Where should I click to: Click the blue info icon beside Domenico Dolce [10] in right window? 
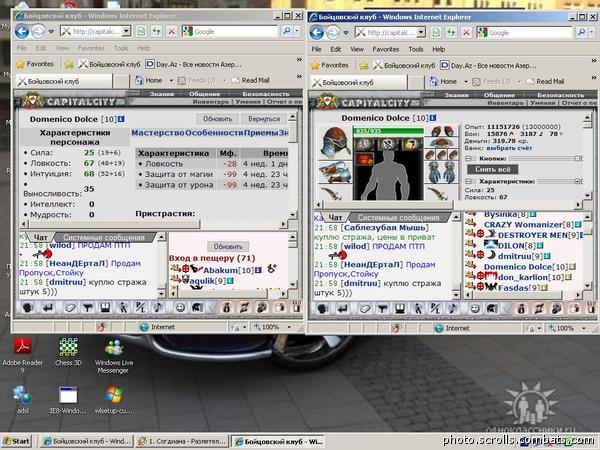pos(432,118)
